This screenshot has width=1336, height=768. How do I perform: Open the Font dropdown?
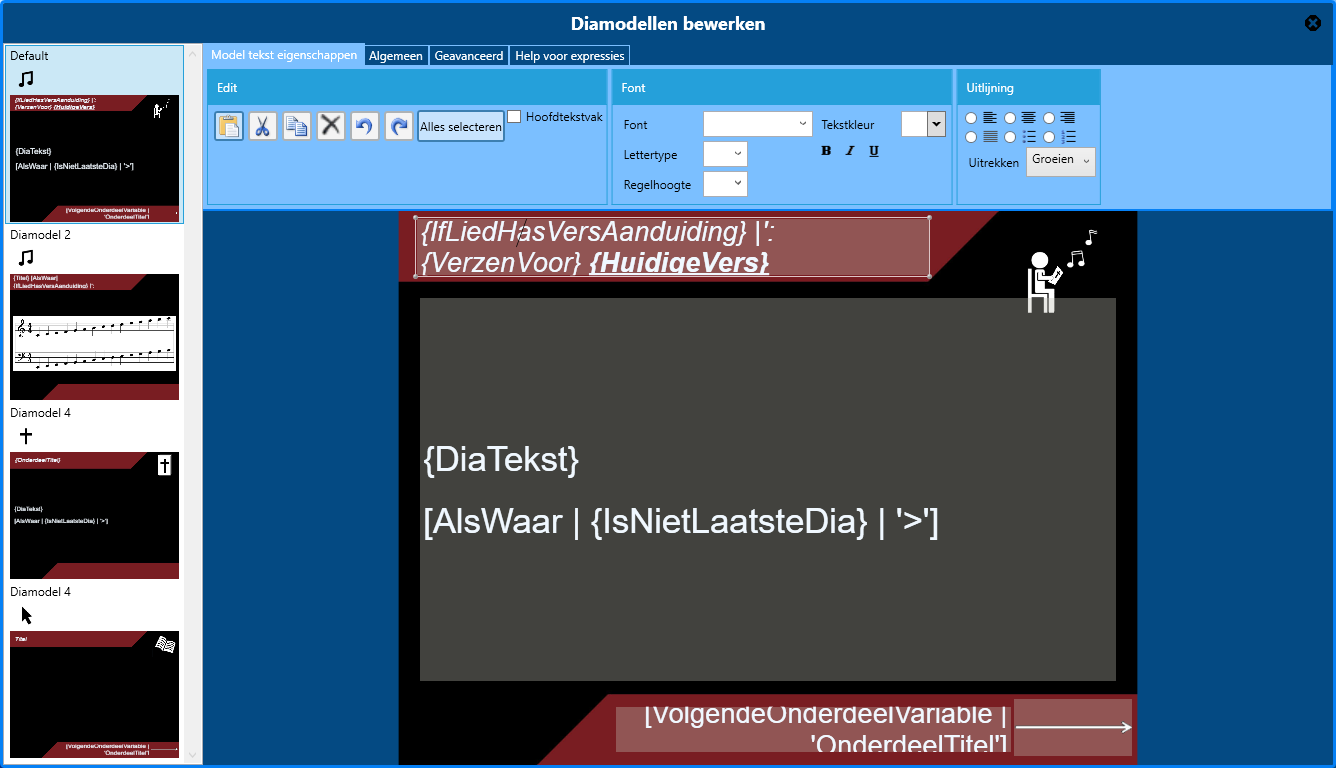click(x=757, y=124)
